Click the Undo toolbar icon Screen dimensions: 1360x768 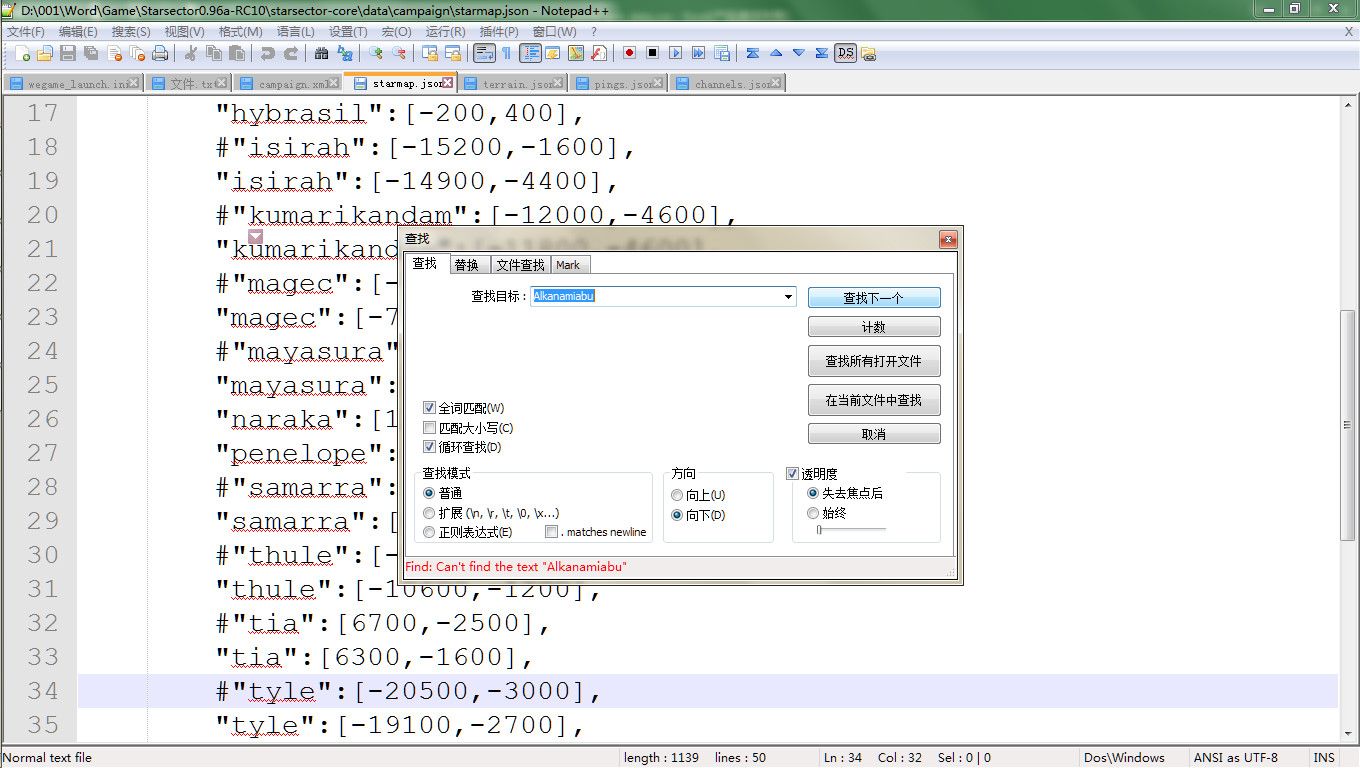268,53
